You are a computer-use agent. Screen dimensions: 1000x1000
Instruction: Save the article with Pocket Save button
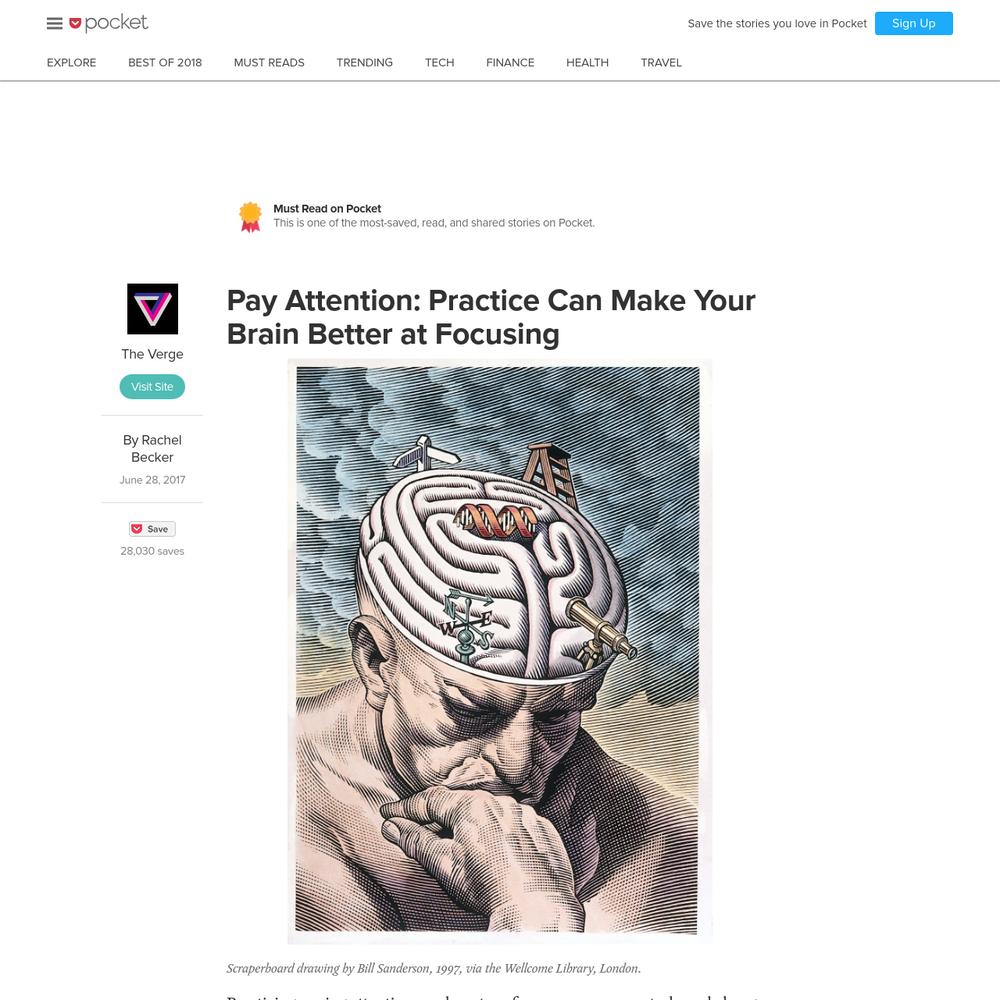(152, 529)
